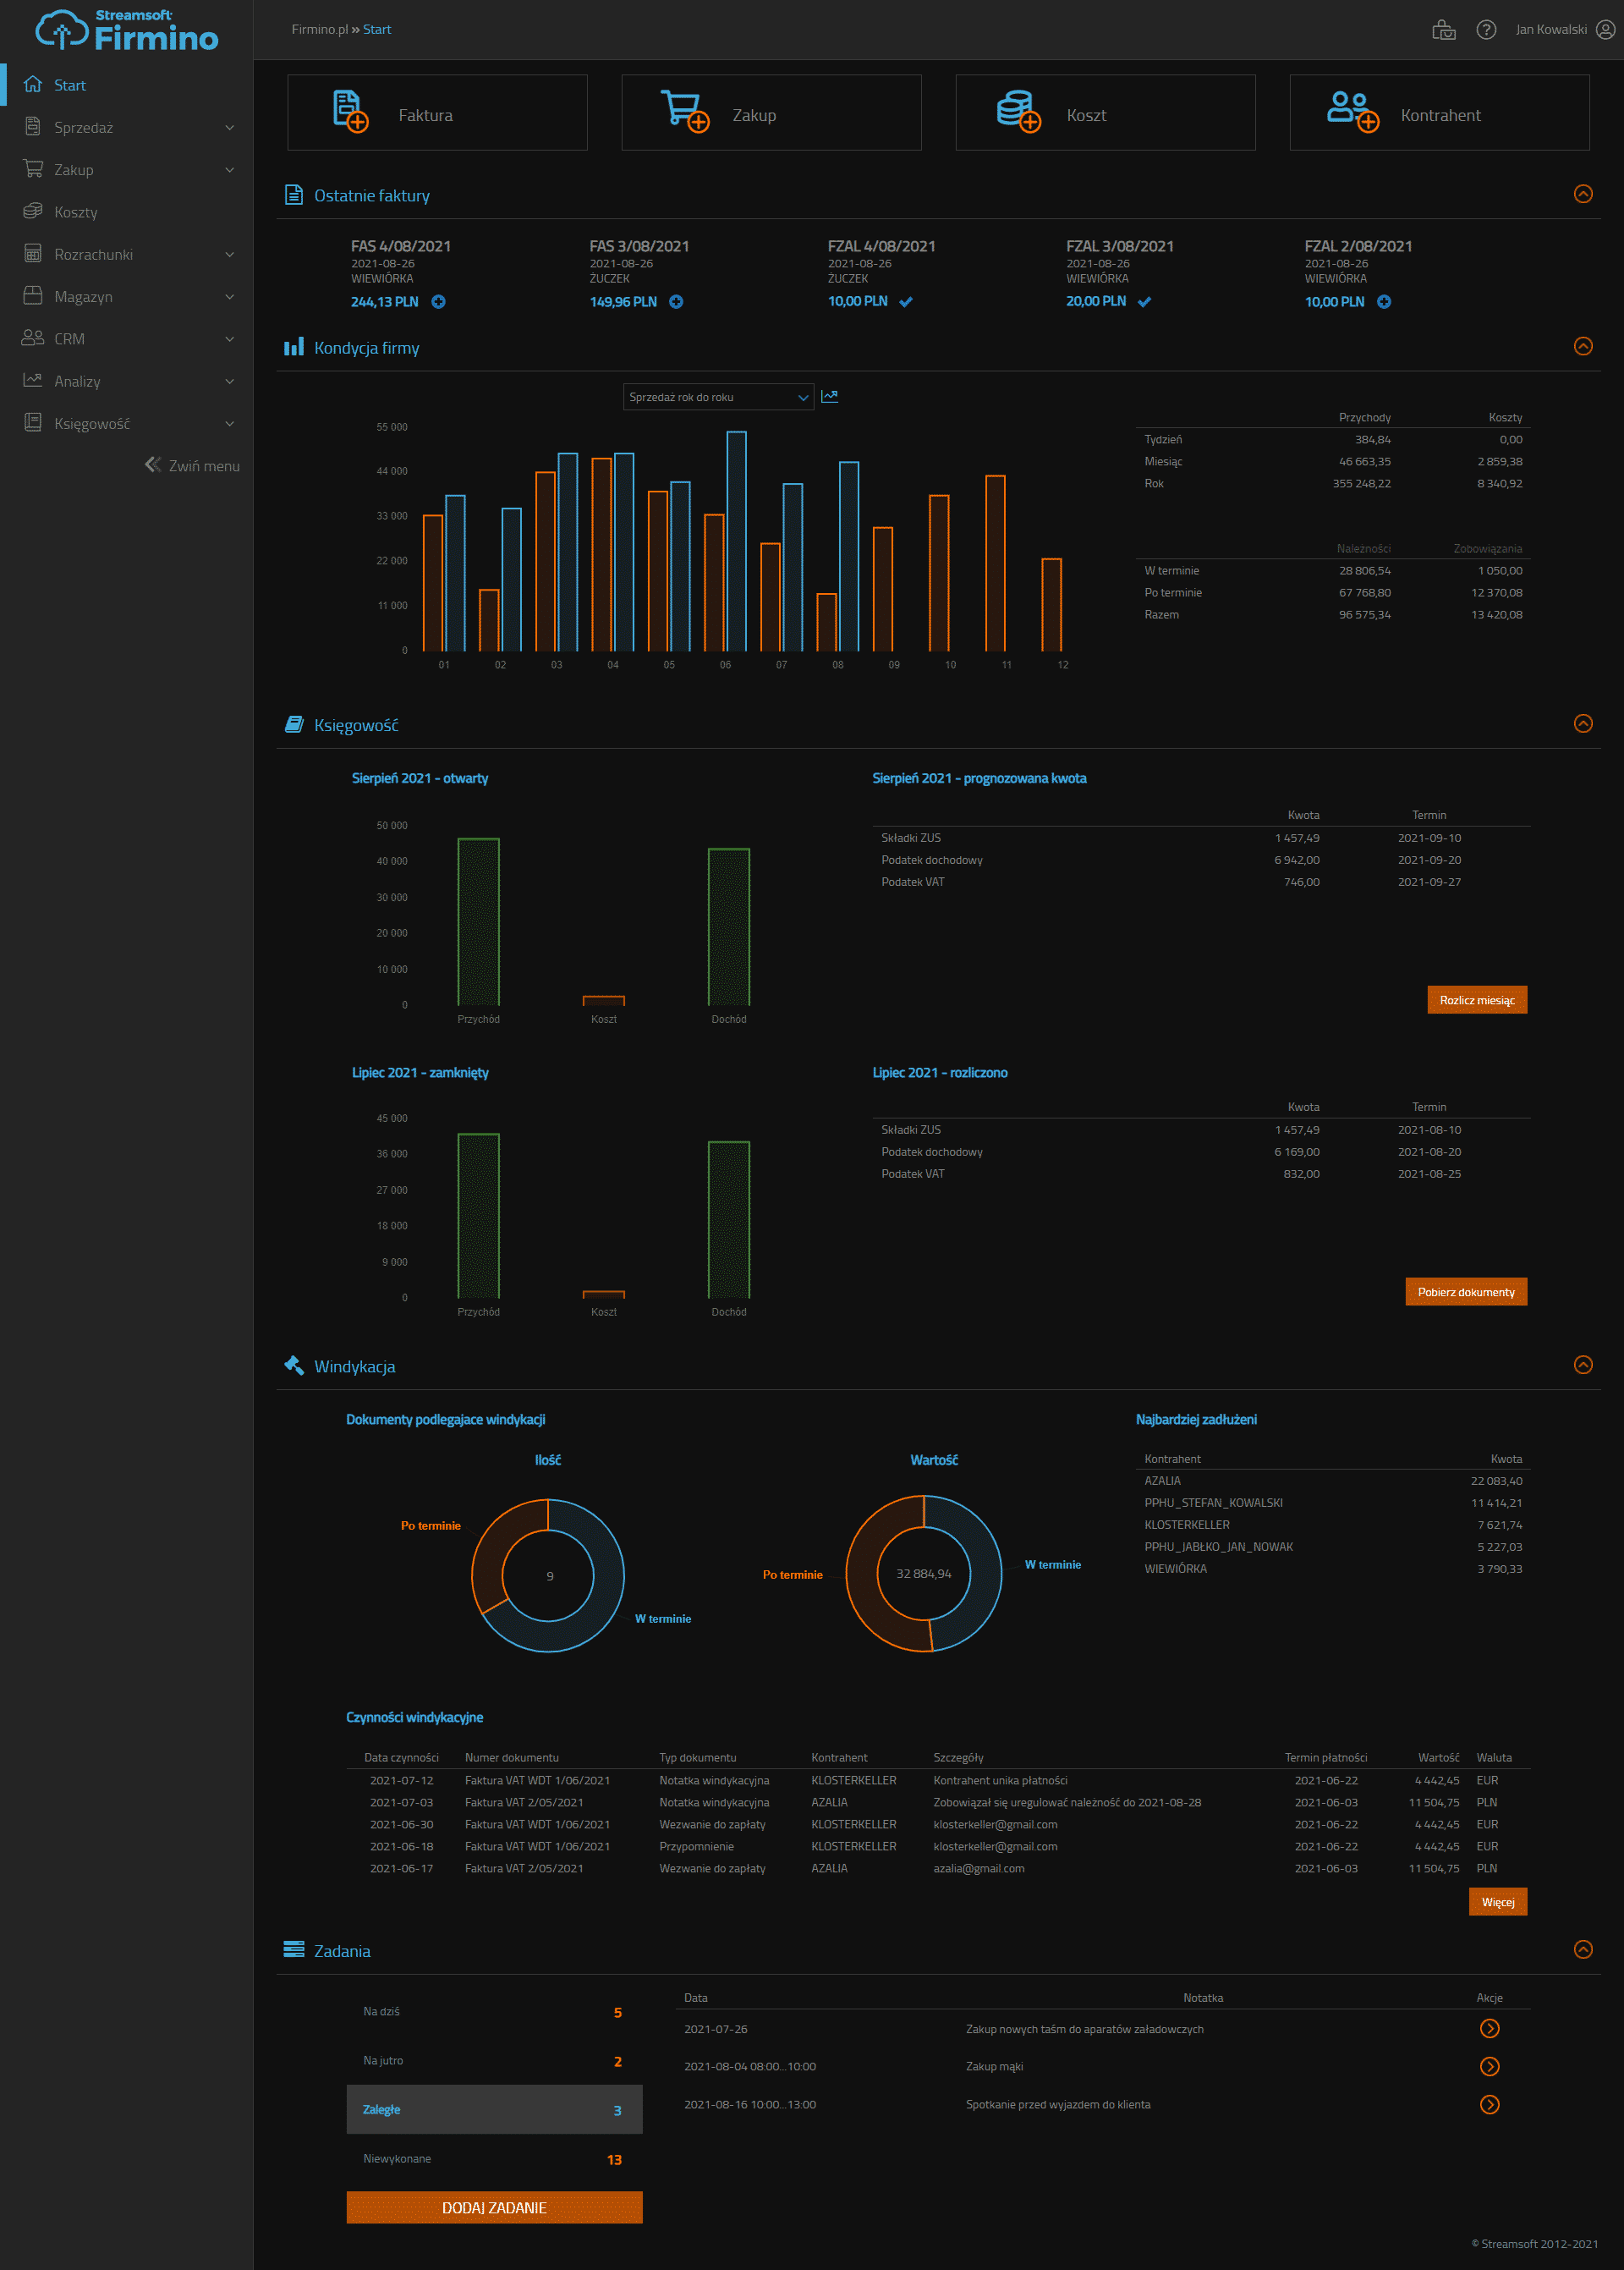Viewport: 1624px width, 2270px height.
Task: Open Księgowość in the sidebar menu
Action: tap(126, 423)
